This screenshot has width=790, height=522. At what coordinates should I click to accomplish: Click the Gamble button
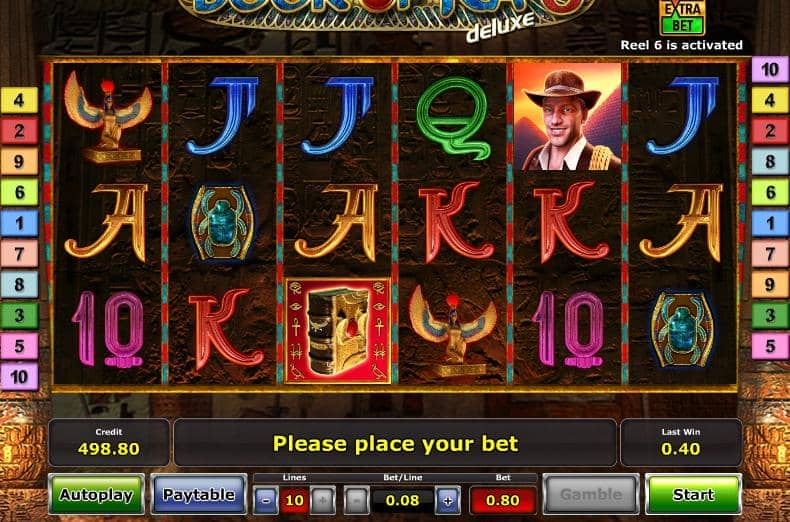pos(591,495)
